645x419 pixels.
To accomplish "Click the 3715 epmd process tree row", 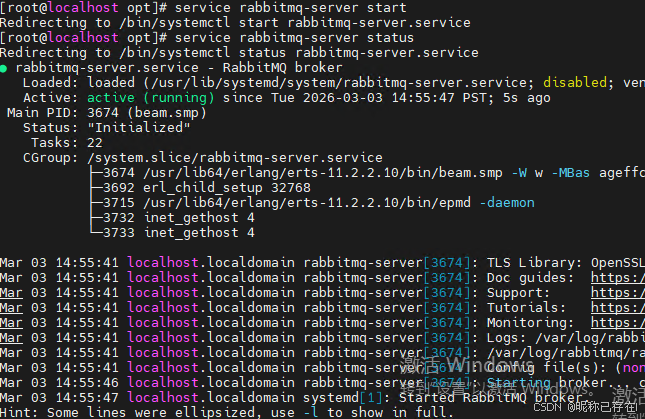I will click(x=312, y=203).
